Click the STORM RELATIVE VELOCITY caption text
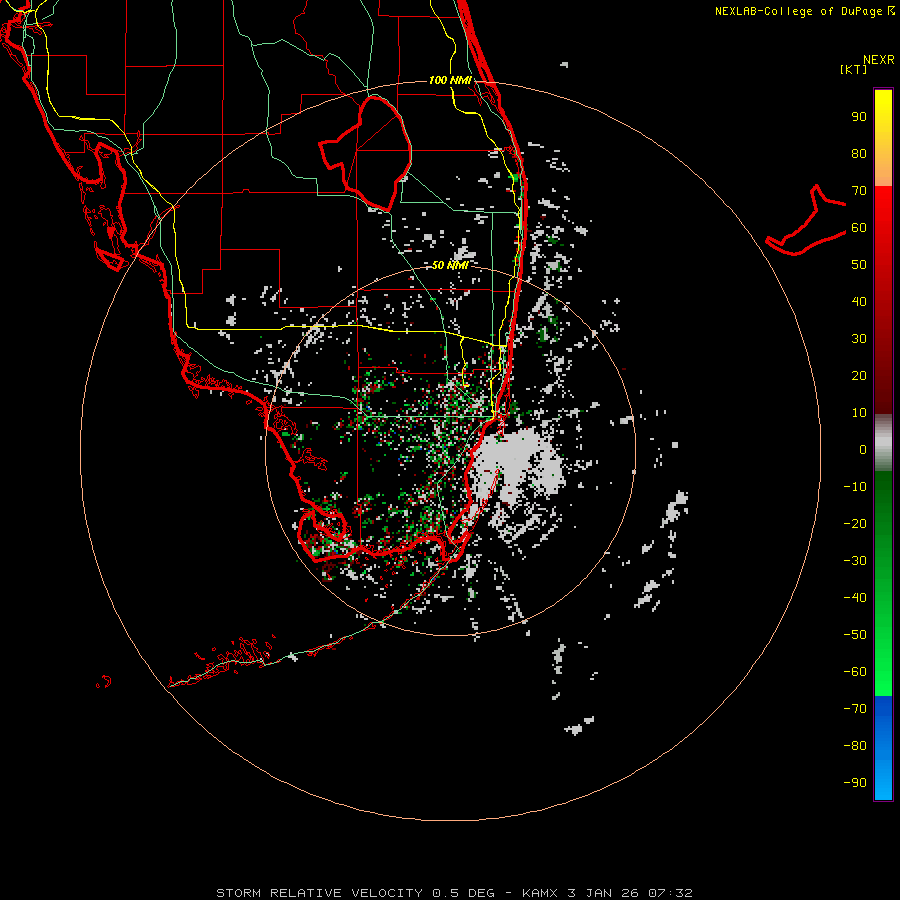 320,893
